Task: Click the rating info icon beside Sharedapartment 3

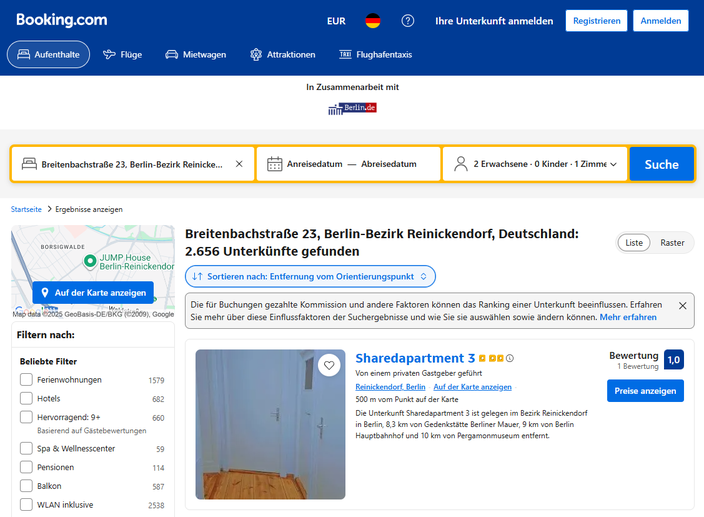Action: tap(510, 358)
